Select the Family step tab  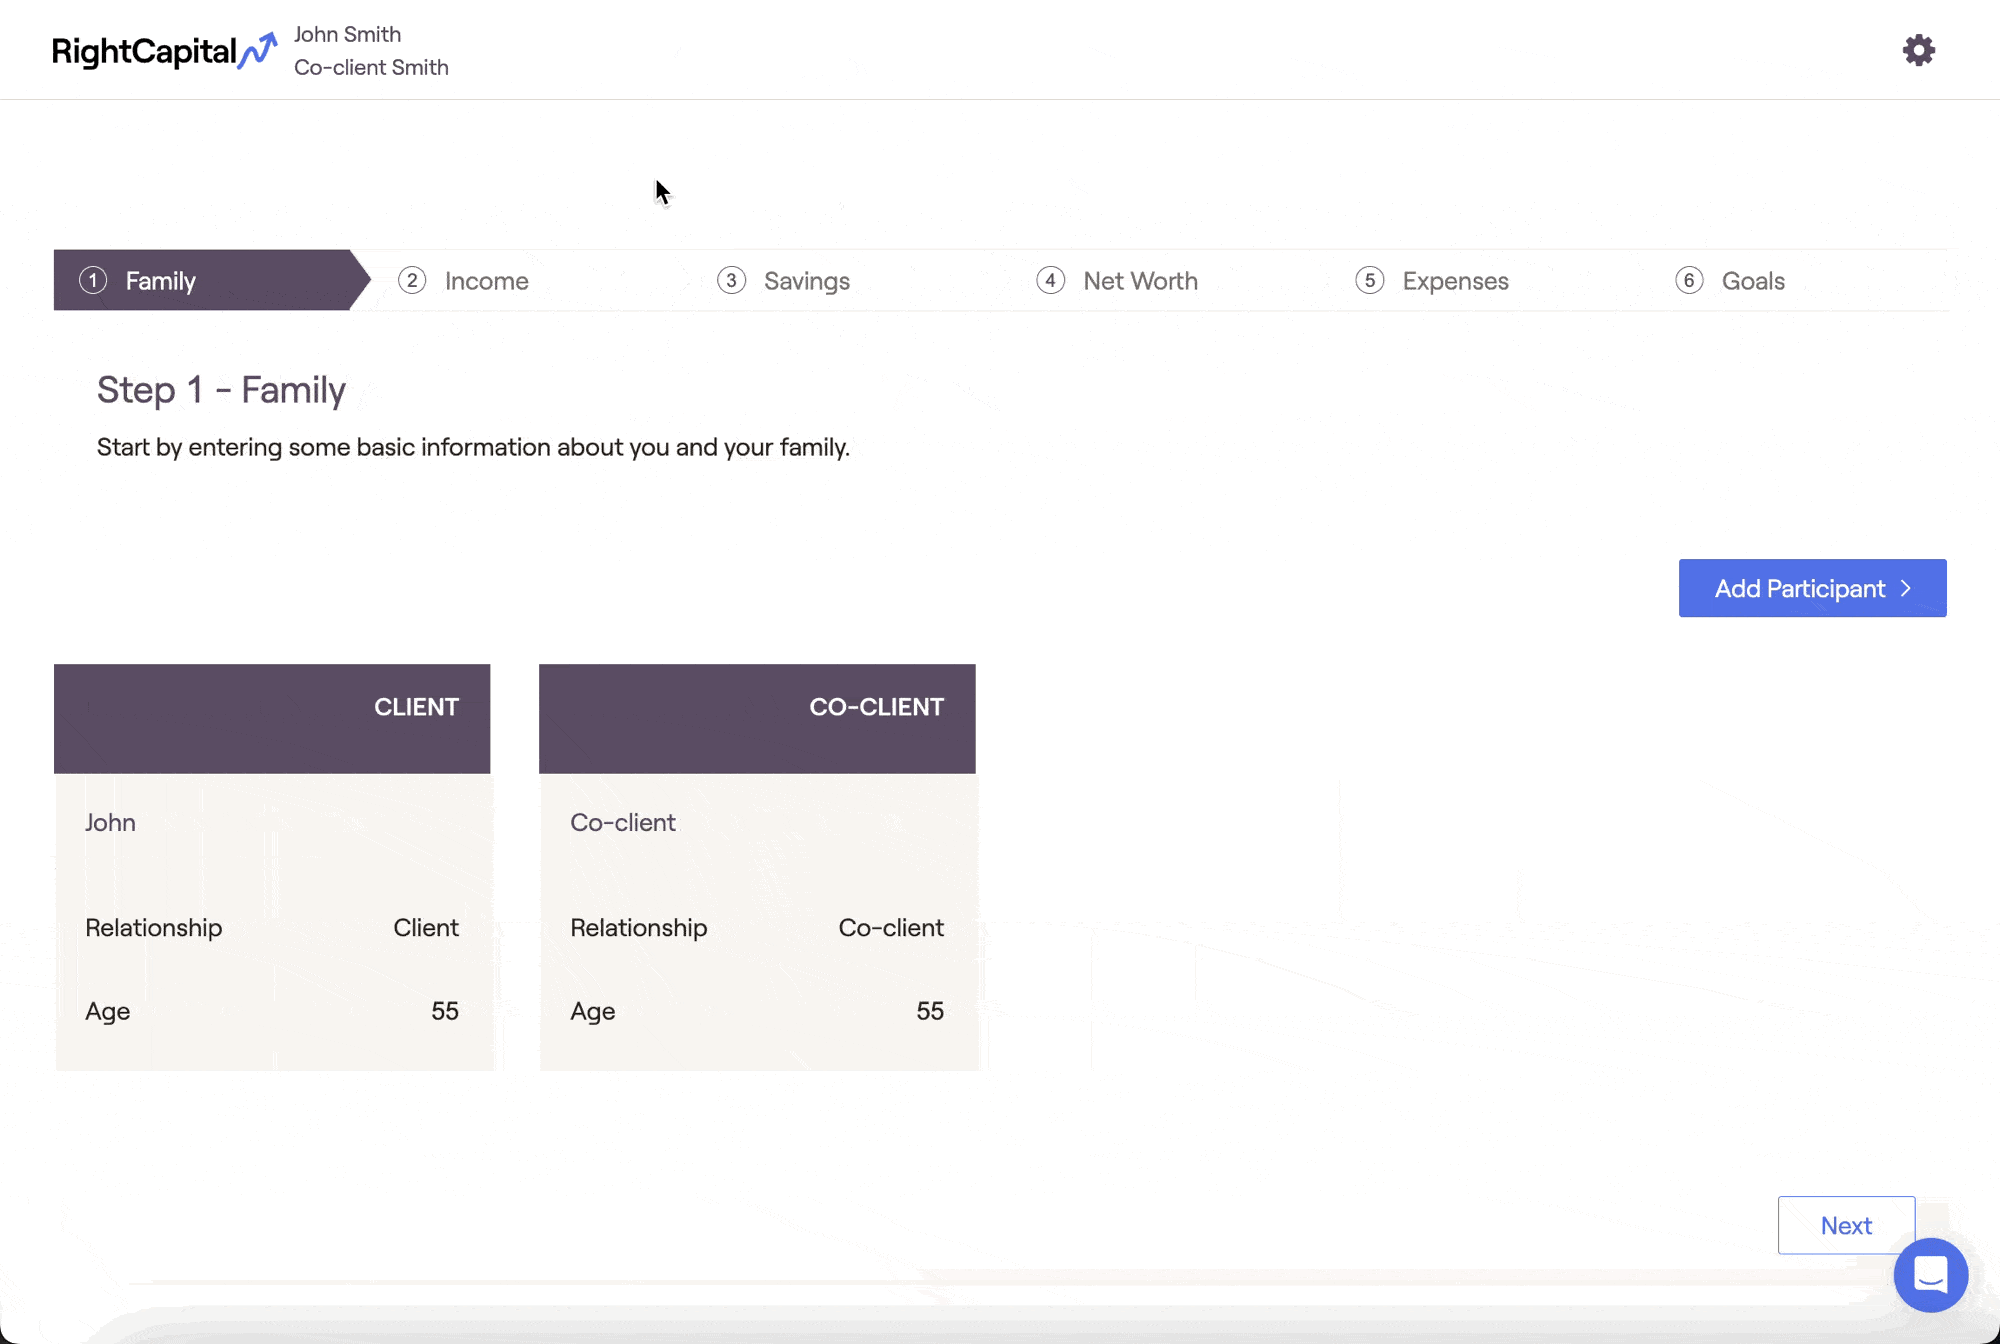[160, 281]
